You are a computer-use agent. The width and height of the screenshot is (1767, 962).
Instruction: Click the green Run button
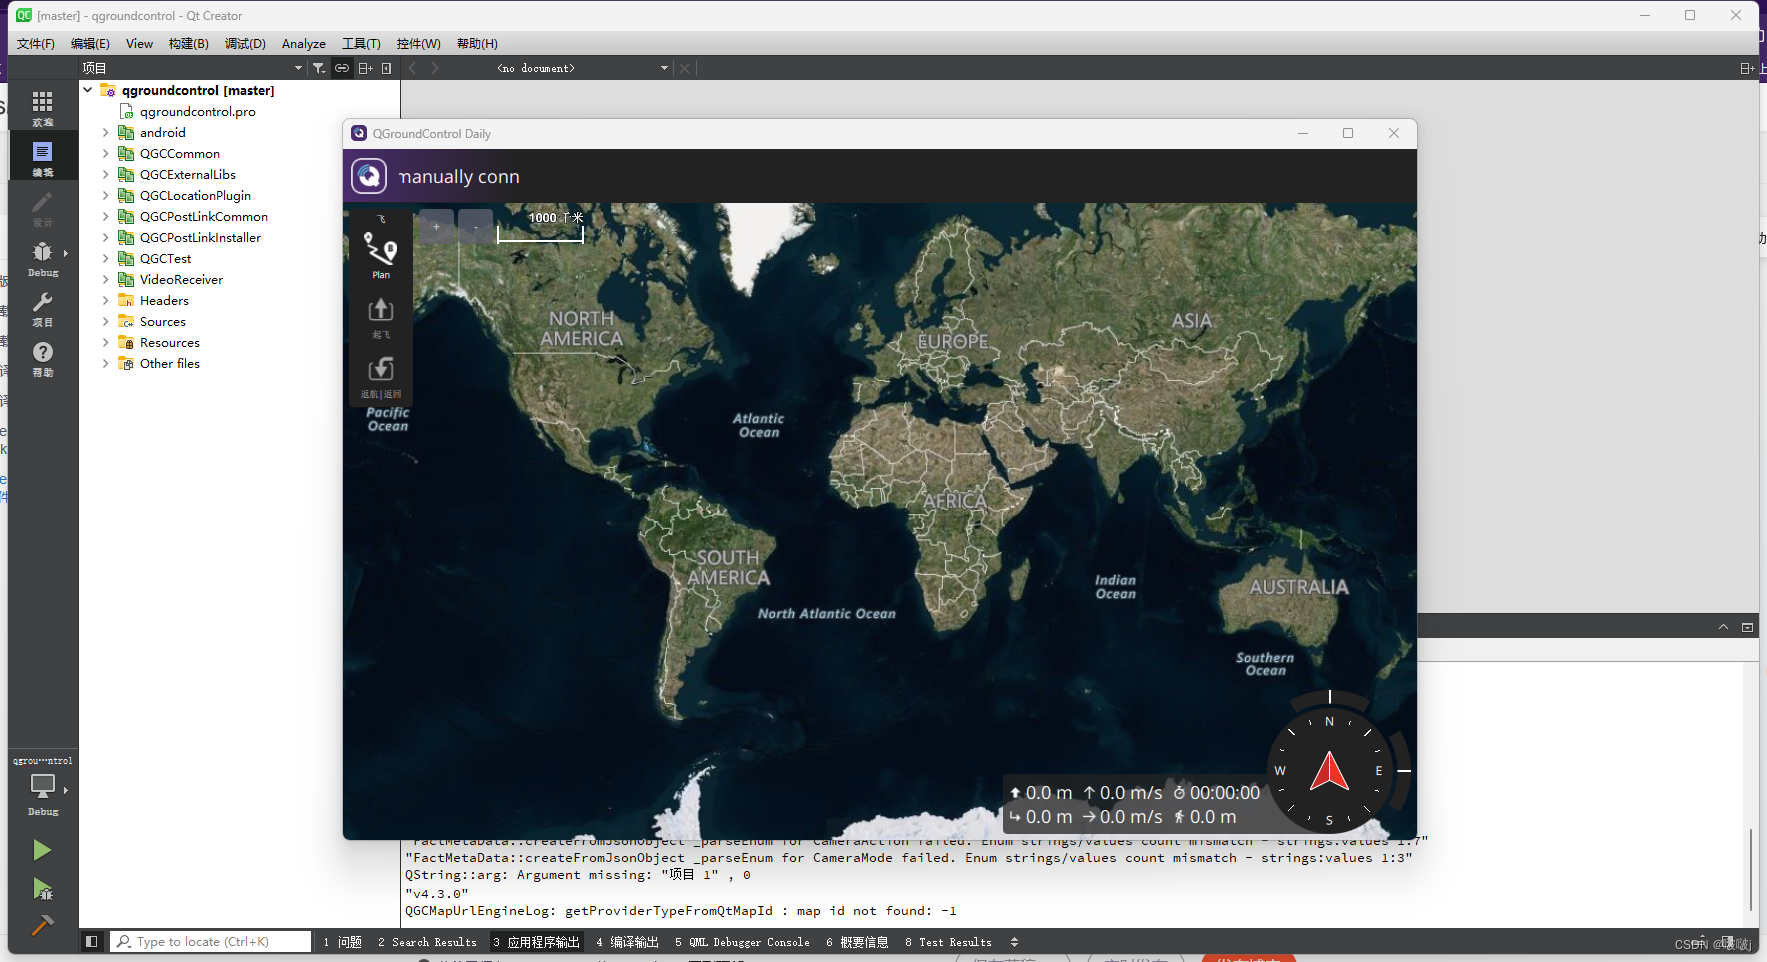coord(42,850)
